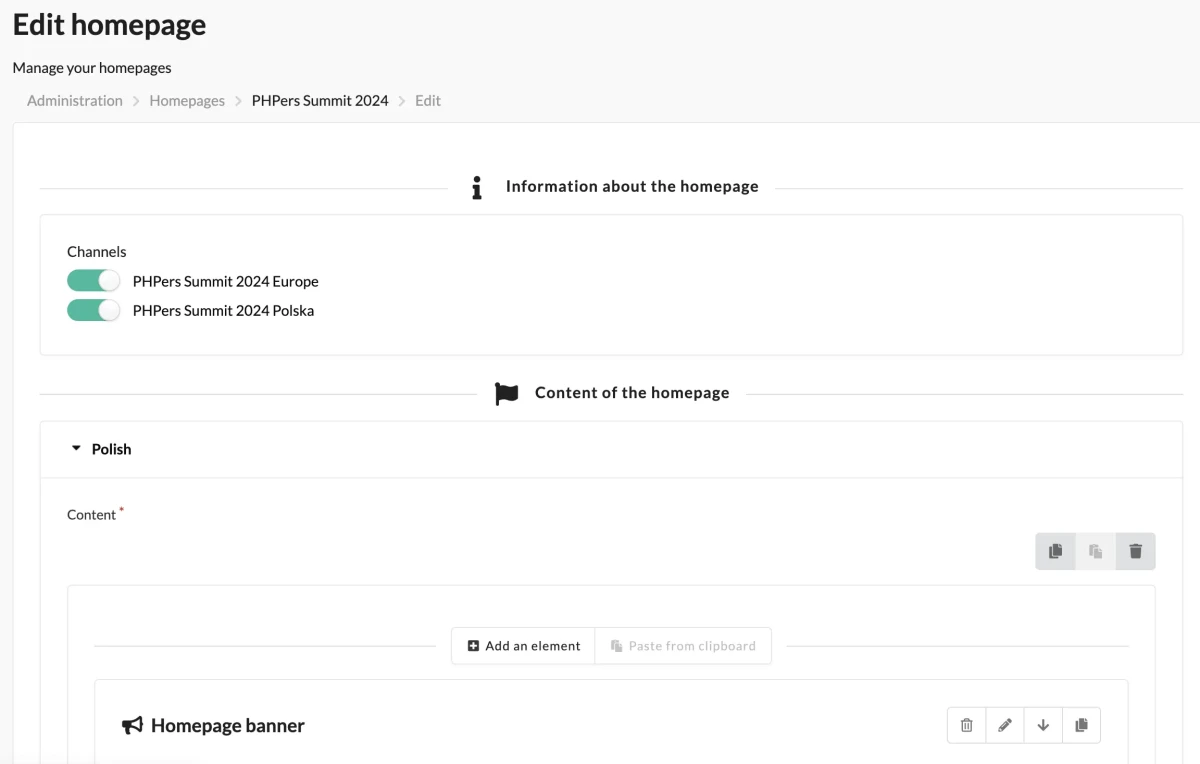This screenshot has width=1200, height=764.
Task: Edit the Homepage banner with the pencil icon
Action: 1005,726
